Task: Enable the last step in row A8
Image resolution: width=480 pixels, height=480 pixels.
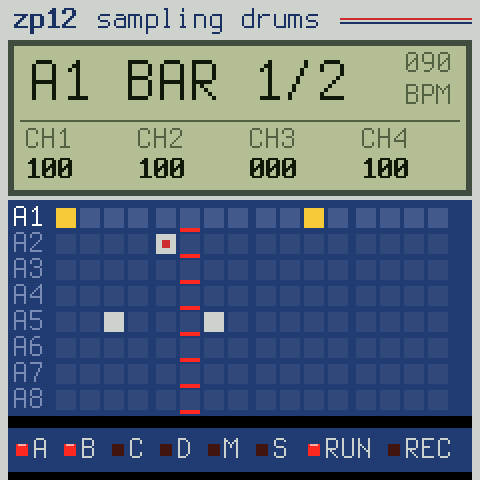Action: (438, 400)
